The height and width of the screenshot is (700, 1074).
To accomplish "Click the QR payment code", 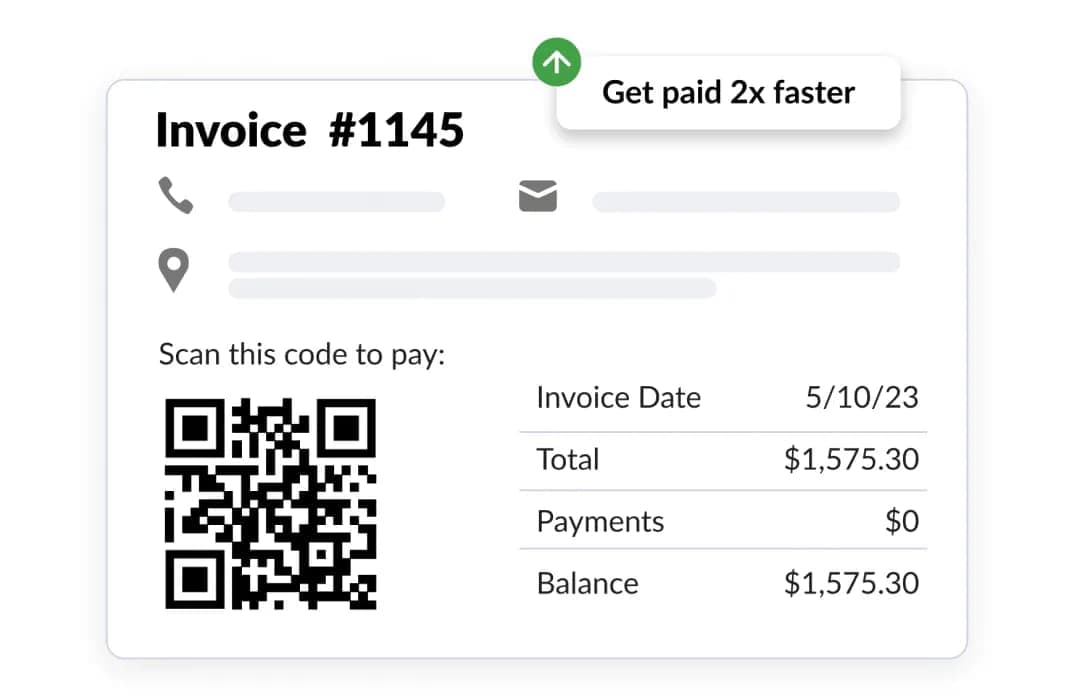I will pos(270,504).
